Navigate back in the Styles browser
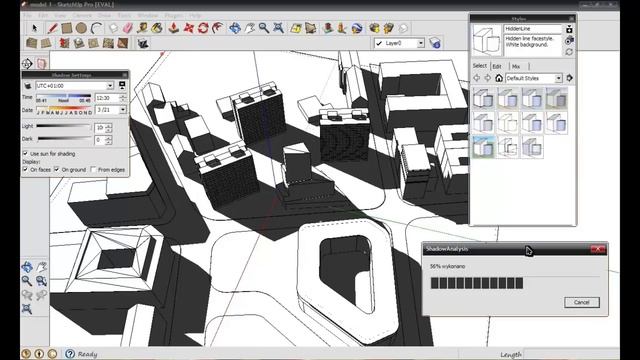 click(x=476, y=78)
